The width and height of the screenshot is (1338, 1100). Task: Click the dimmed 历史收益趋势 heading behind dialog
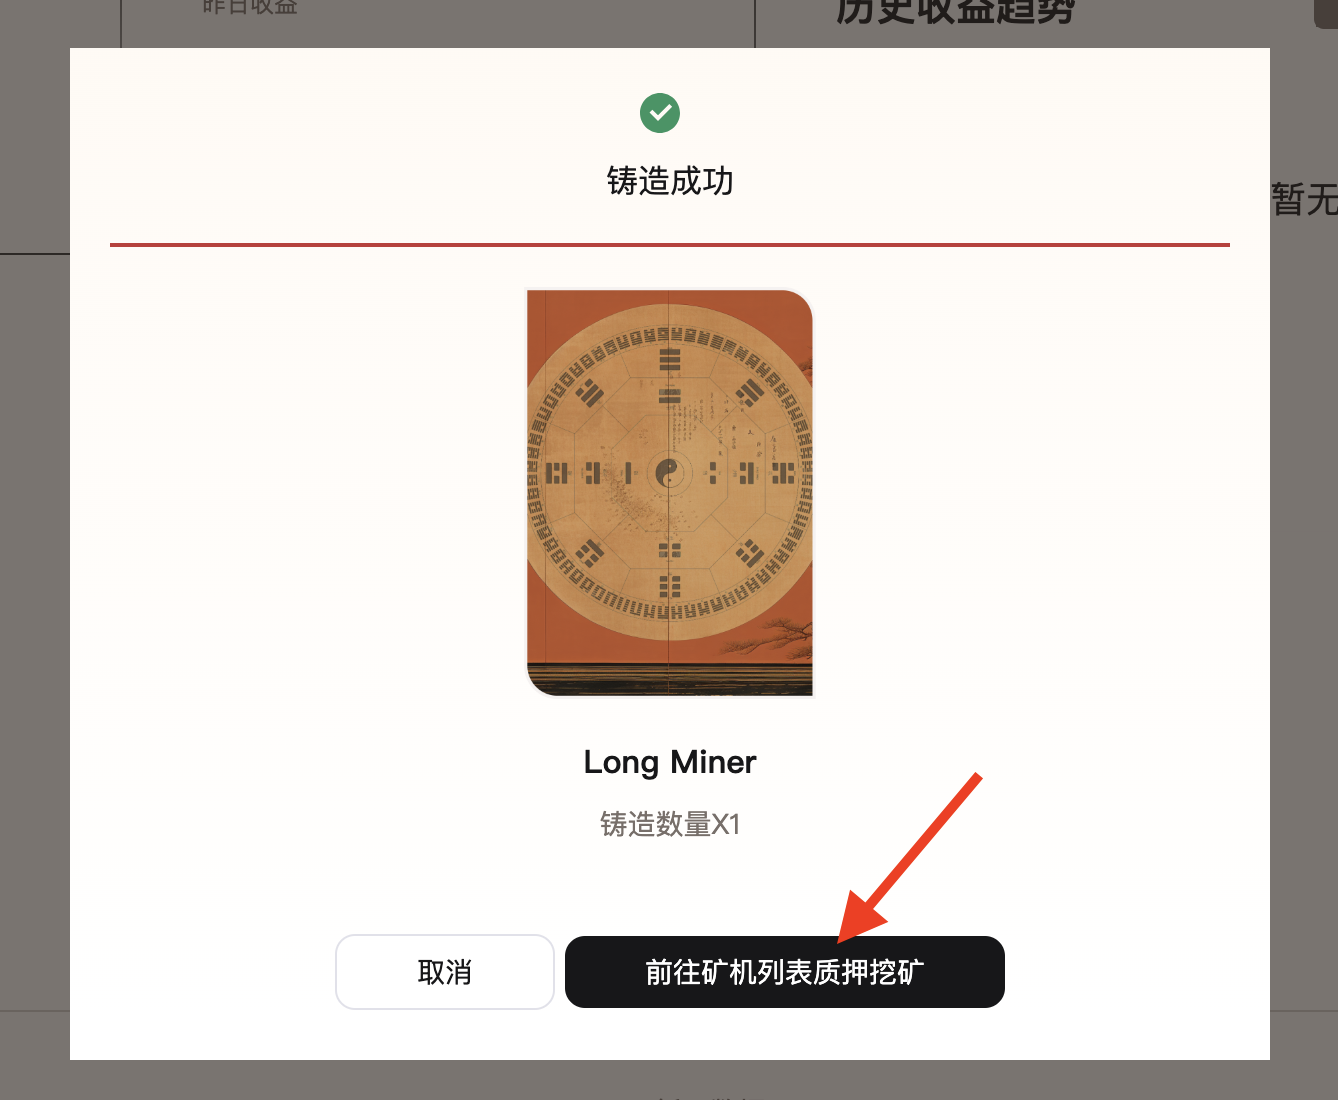(x=955, y=12)
